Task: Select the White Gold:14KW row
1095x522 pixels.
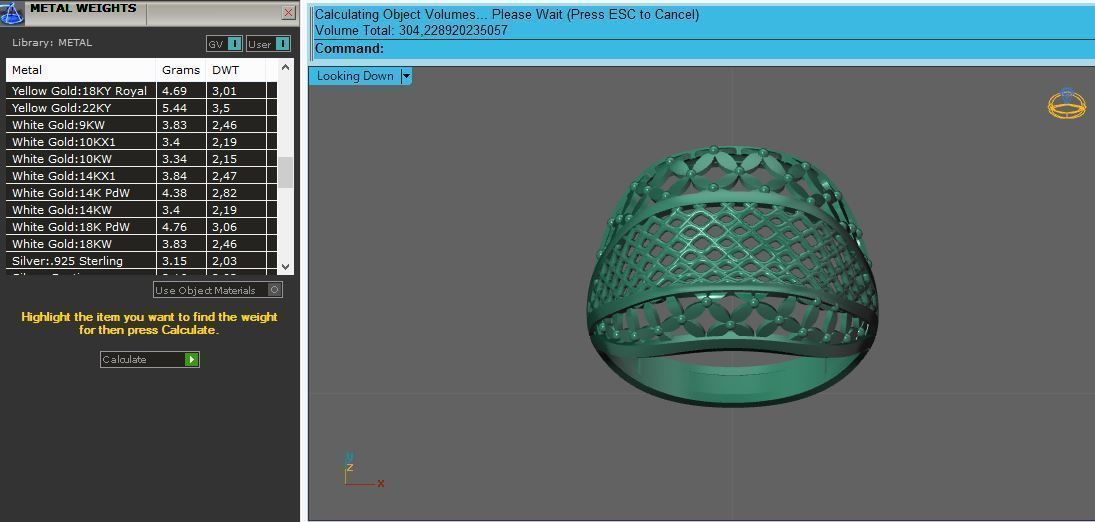Action: click(x=142, y=210)
